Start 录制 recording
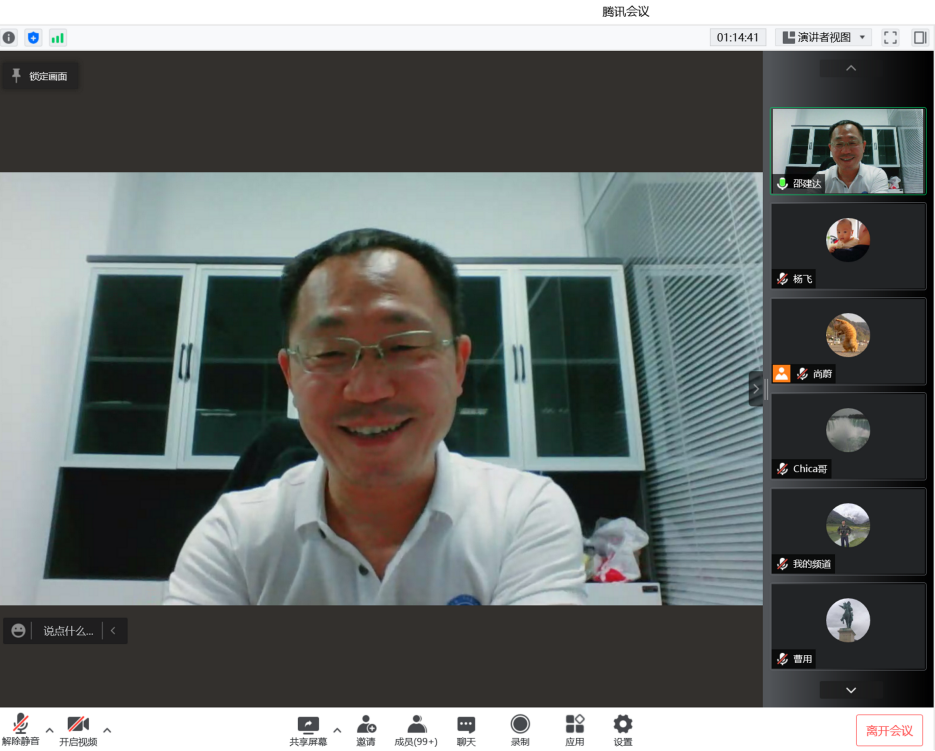The height and width of the screenshot is (751, 935). tap(520, 730)
